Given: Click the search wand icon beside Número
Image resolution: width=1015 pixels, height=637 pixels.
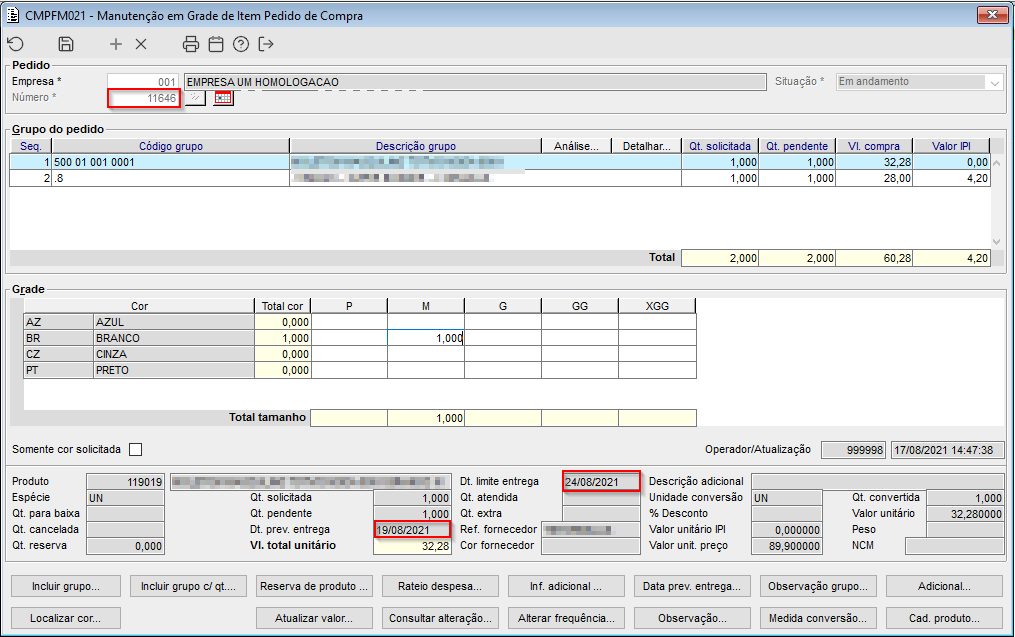Looking at the screenshot, I should (x=195, y=98).
